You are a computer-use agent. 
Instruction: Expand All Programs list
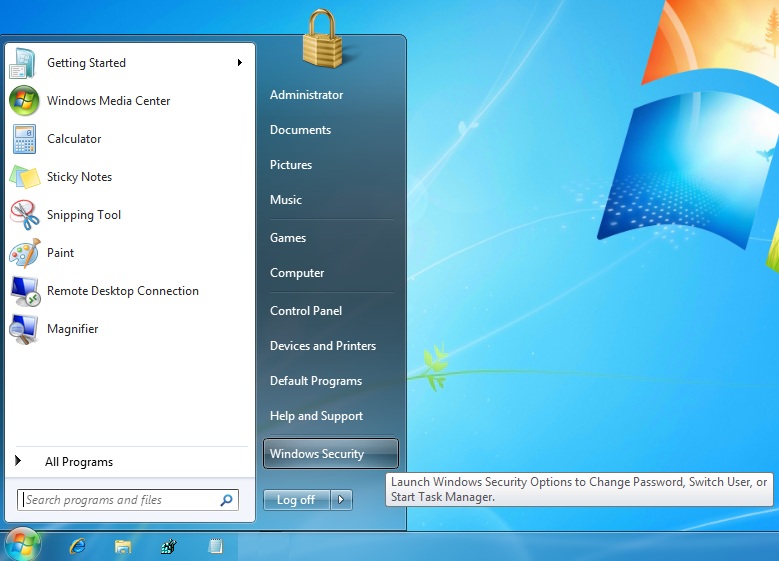78,462
